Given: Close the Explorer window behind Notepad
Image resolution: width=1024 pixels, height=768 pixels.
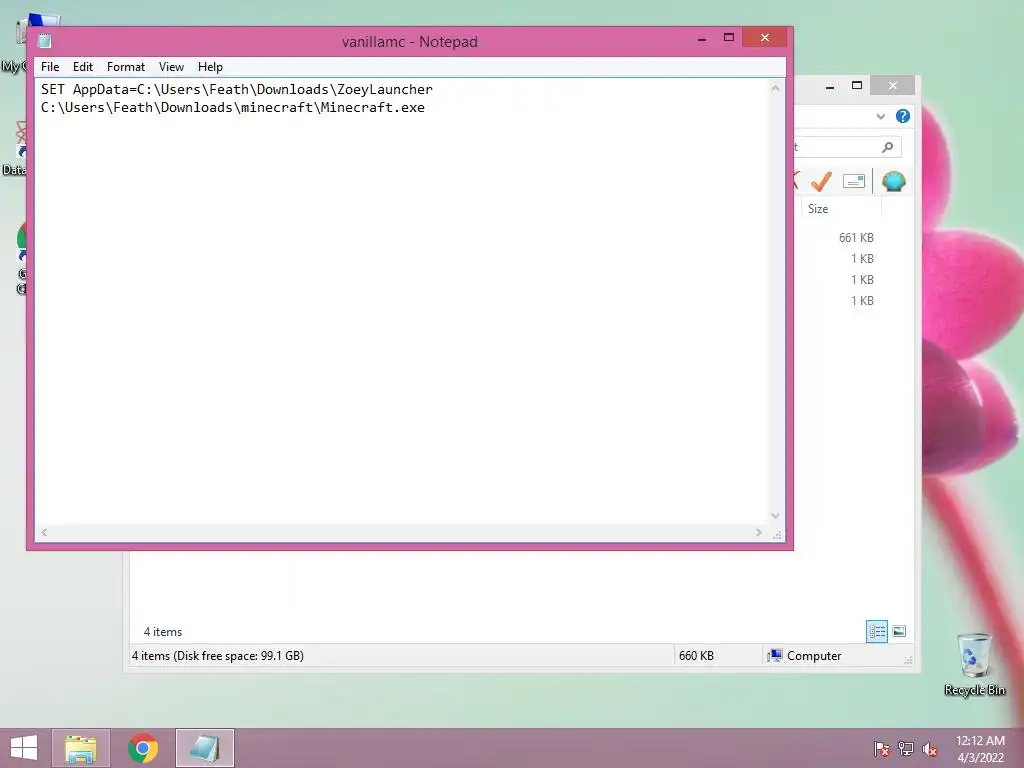Looking at the screenshot, I should pyautogui.click(x=893, y=86).
